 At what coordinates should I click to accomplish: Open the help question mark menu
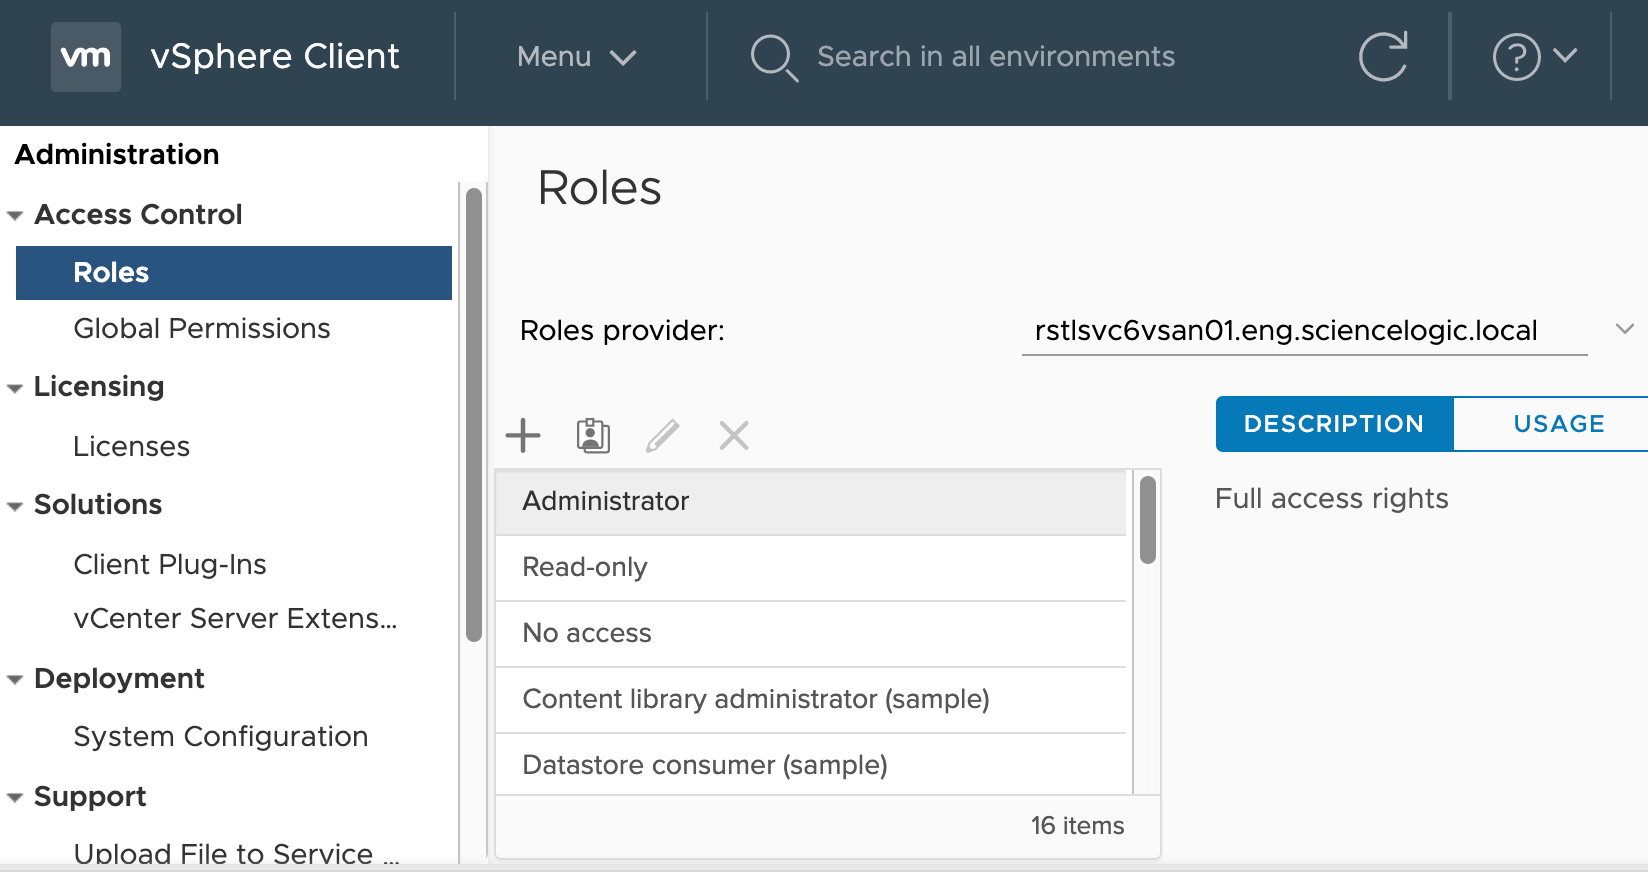[x=1533, y=57]
